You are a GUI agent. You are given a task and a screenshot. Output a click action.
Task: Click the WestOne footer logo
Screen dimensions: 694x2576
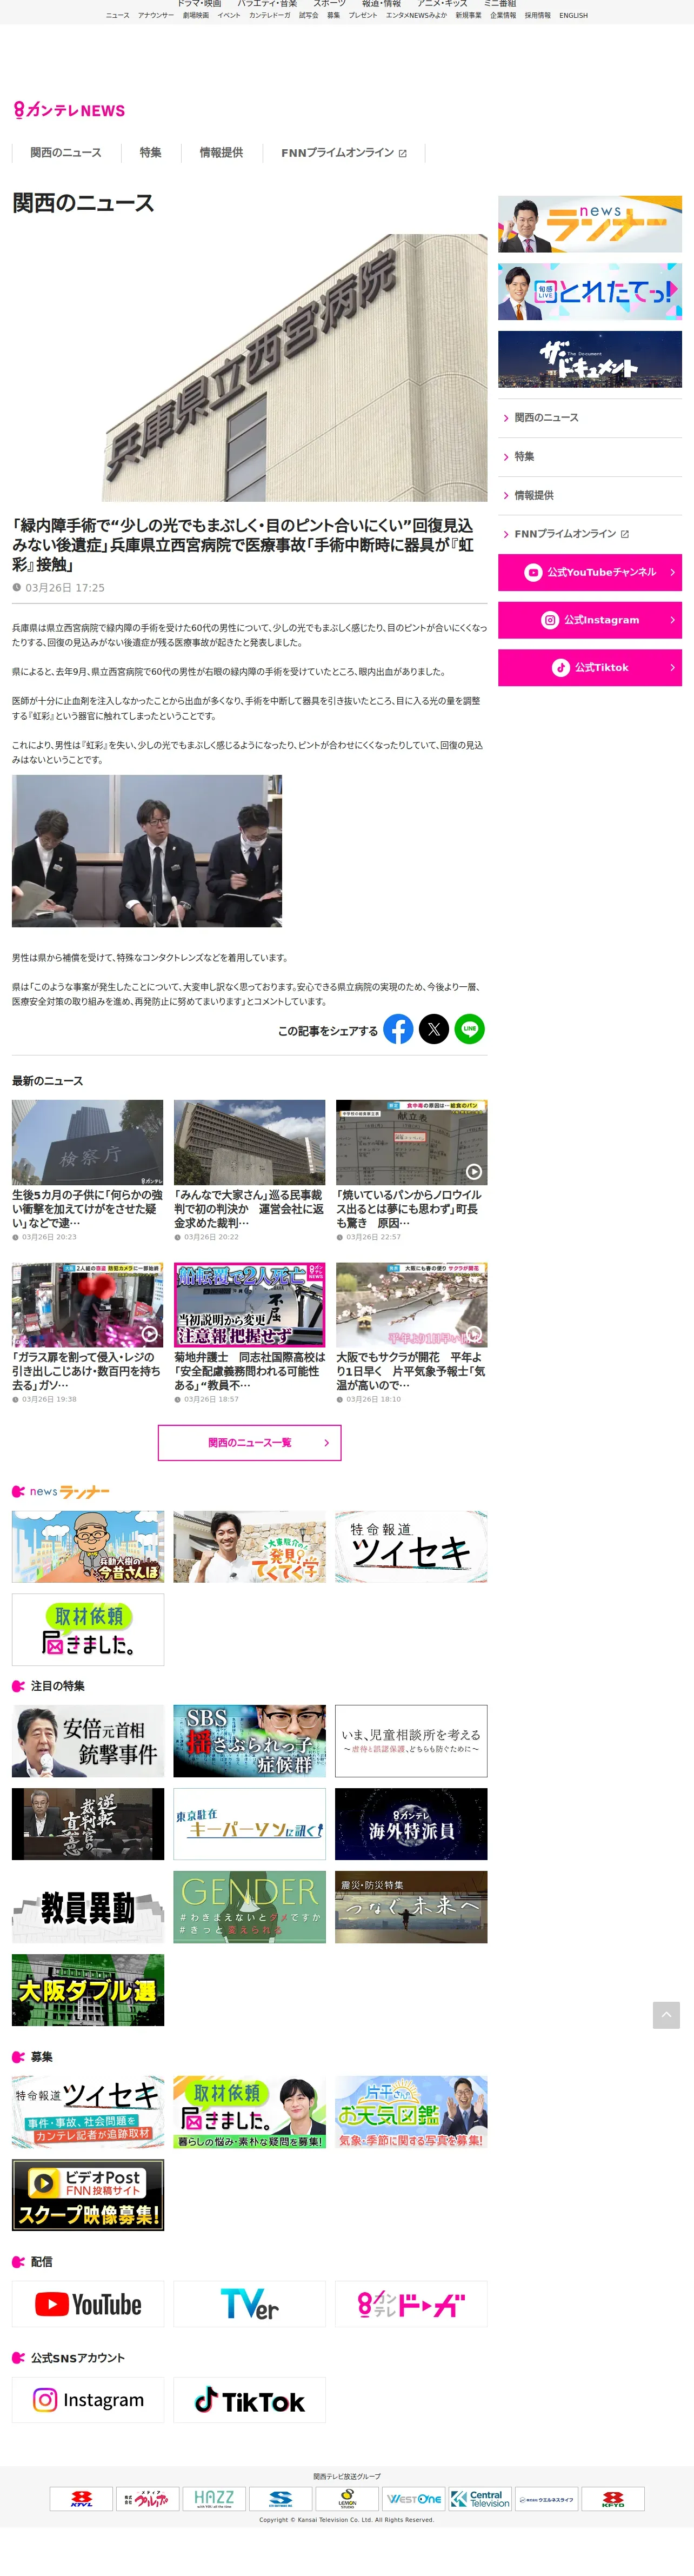414,2499
